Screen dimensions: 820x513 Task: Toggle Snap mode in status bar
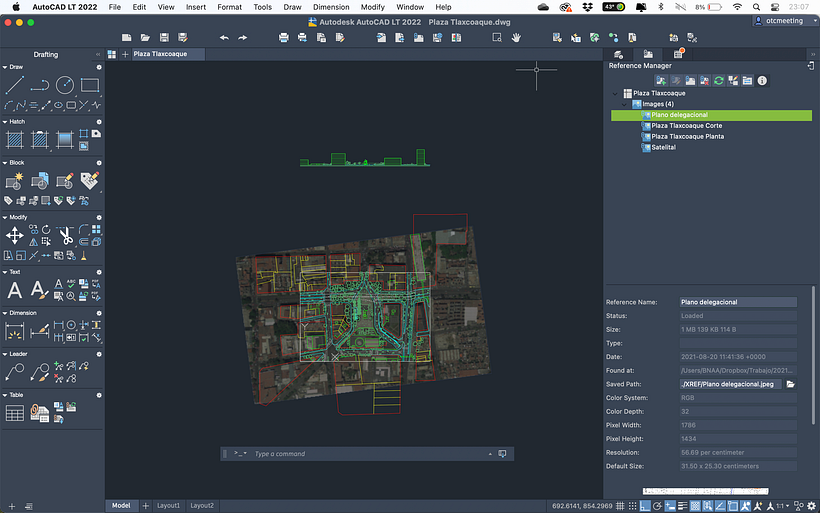tap(633, 506)
